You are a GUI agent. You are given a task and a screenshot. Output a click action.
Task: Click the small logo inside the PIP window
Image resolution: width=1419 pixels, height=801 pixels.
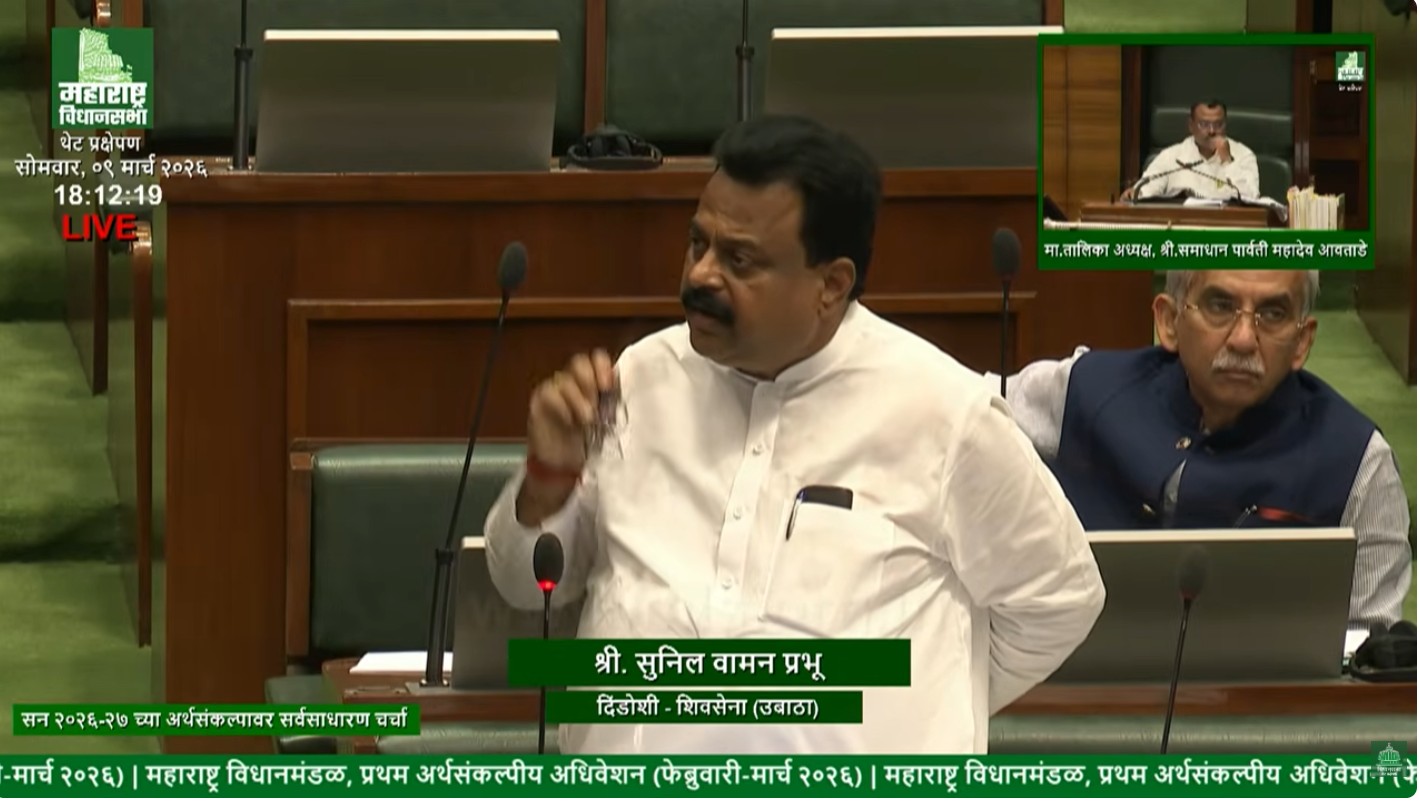coord(1352,64)
